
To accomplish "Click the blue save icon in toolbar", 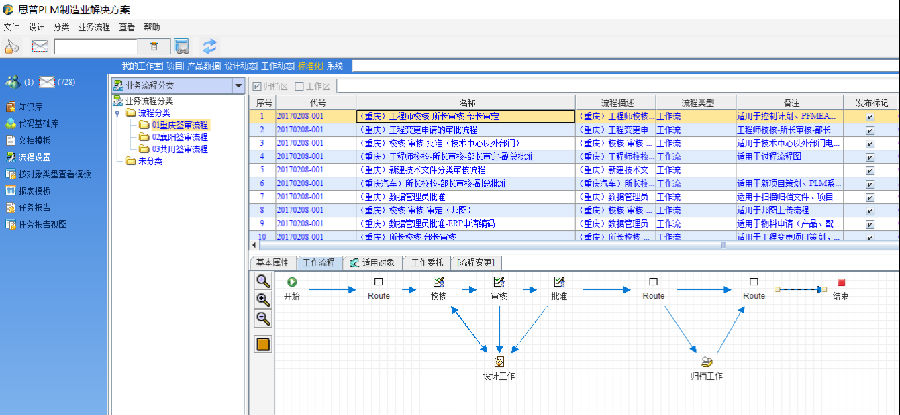I will pyautogui.click(x=182, y=46).
